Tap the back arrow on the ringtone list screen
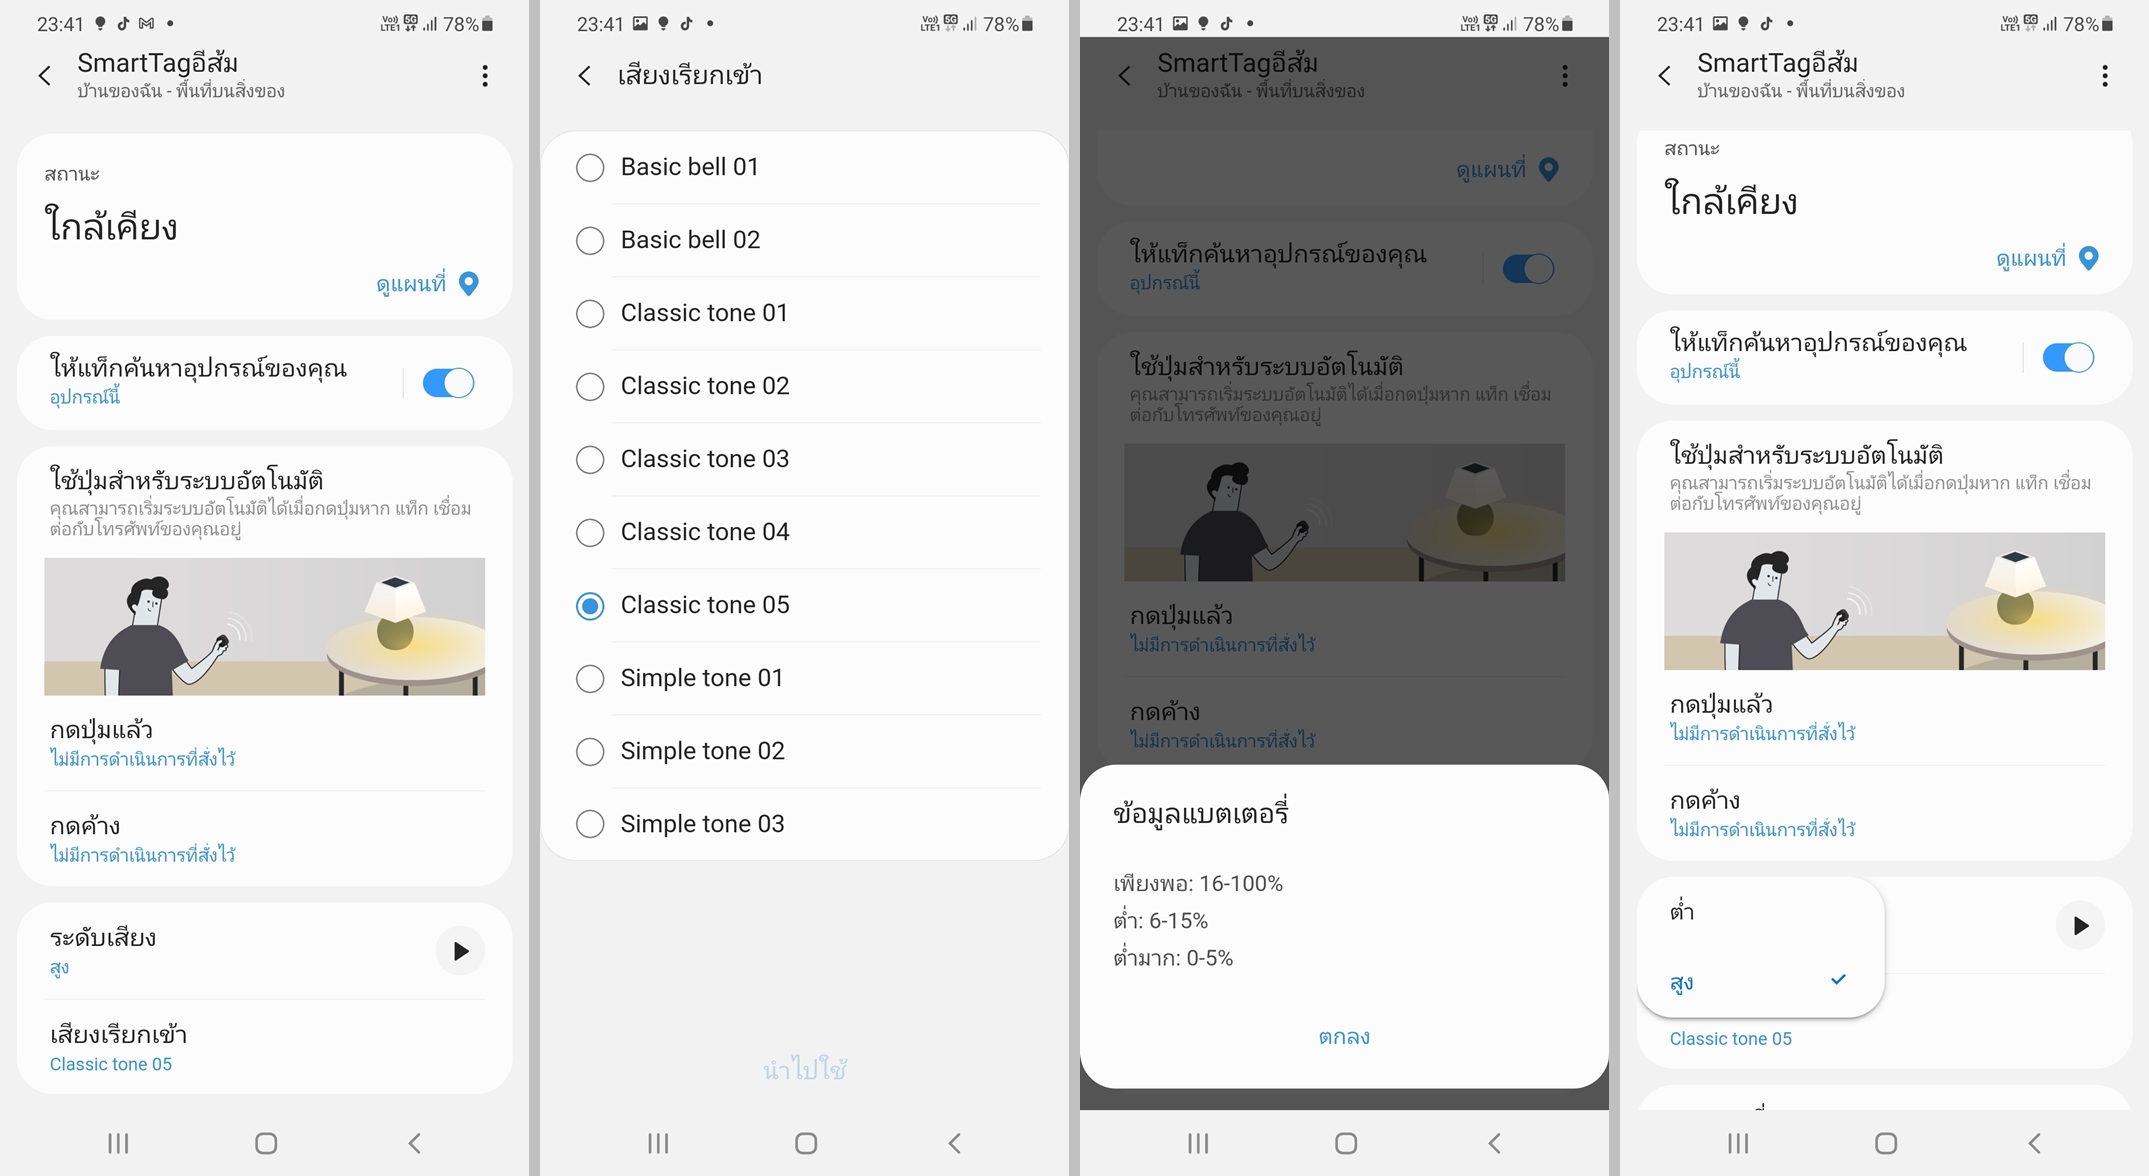This screenshot has width=2149, height=1176. (x=585, y=76)
